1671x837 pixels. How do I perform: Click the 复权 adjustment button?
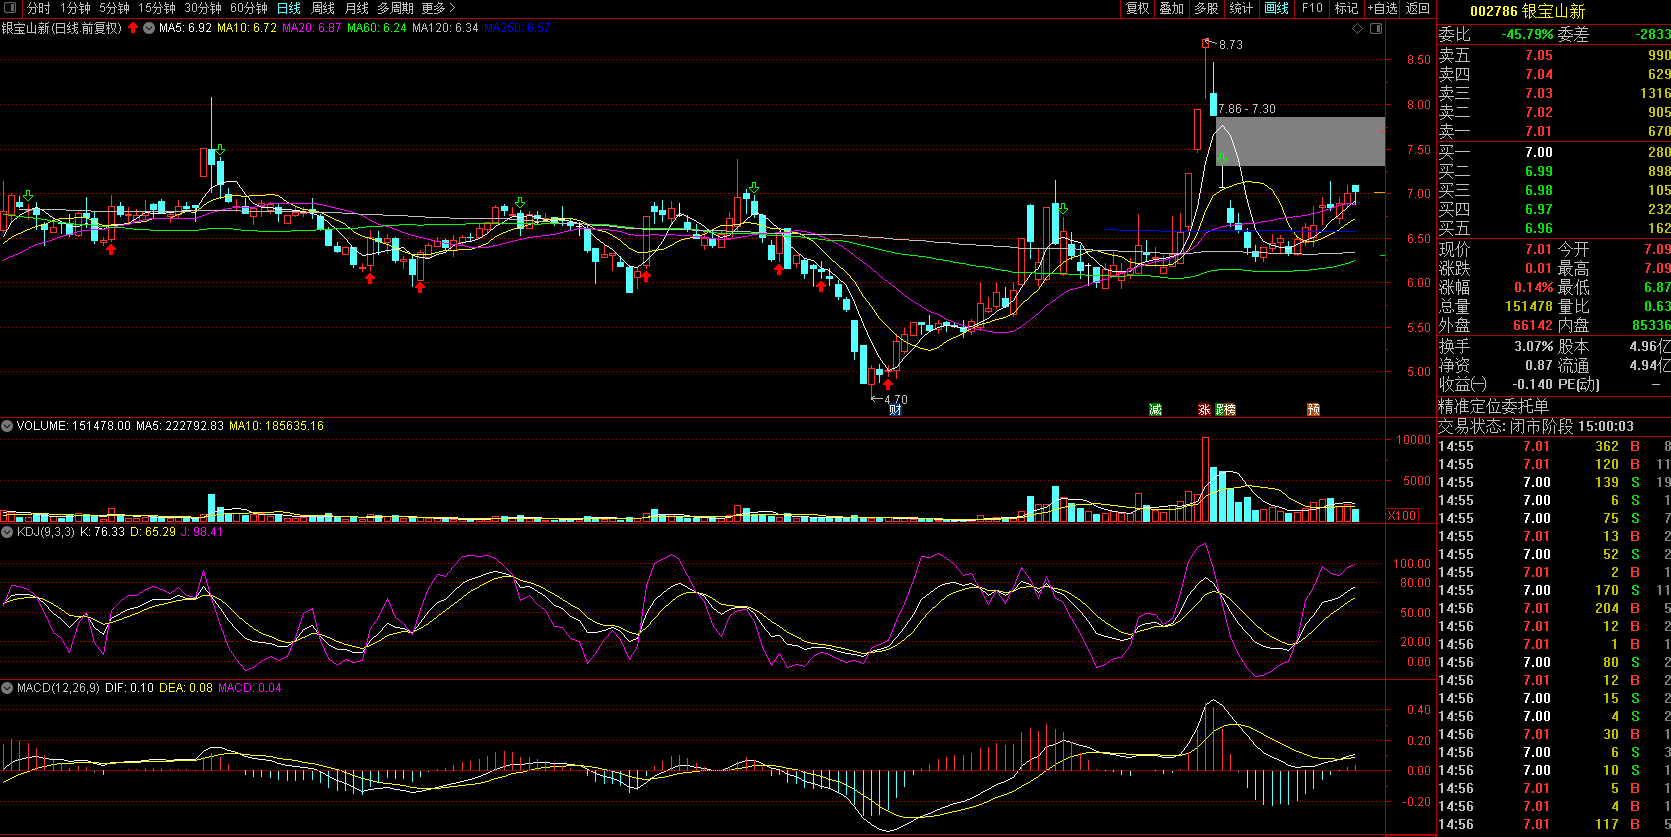click(1137, 8)
